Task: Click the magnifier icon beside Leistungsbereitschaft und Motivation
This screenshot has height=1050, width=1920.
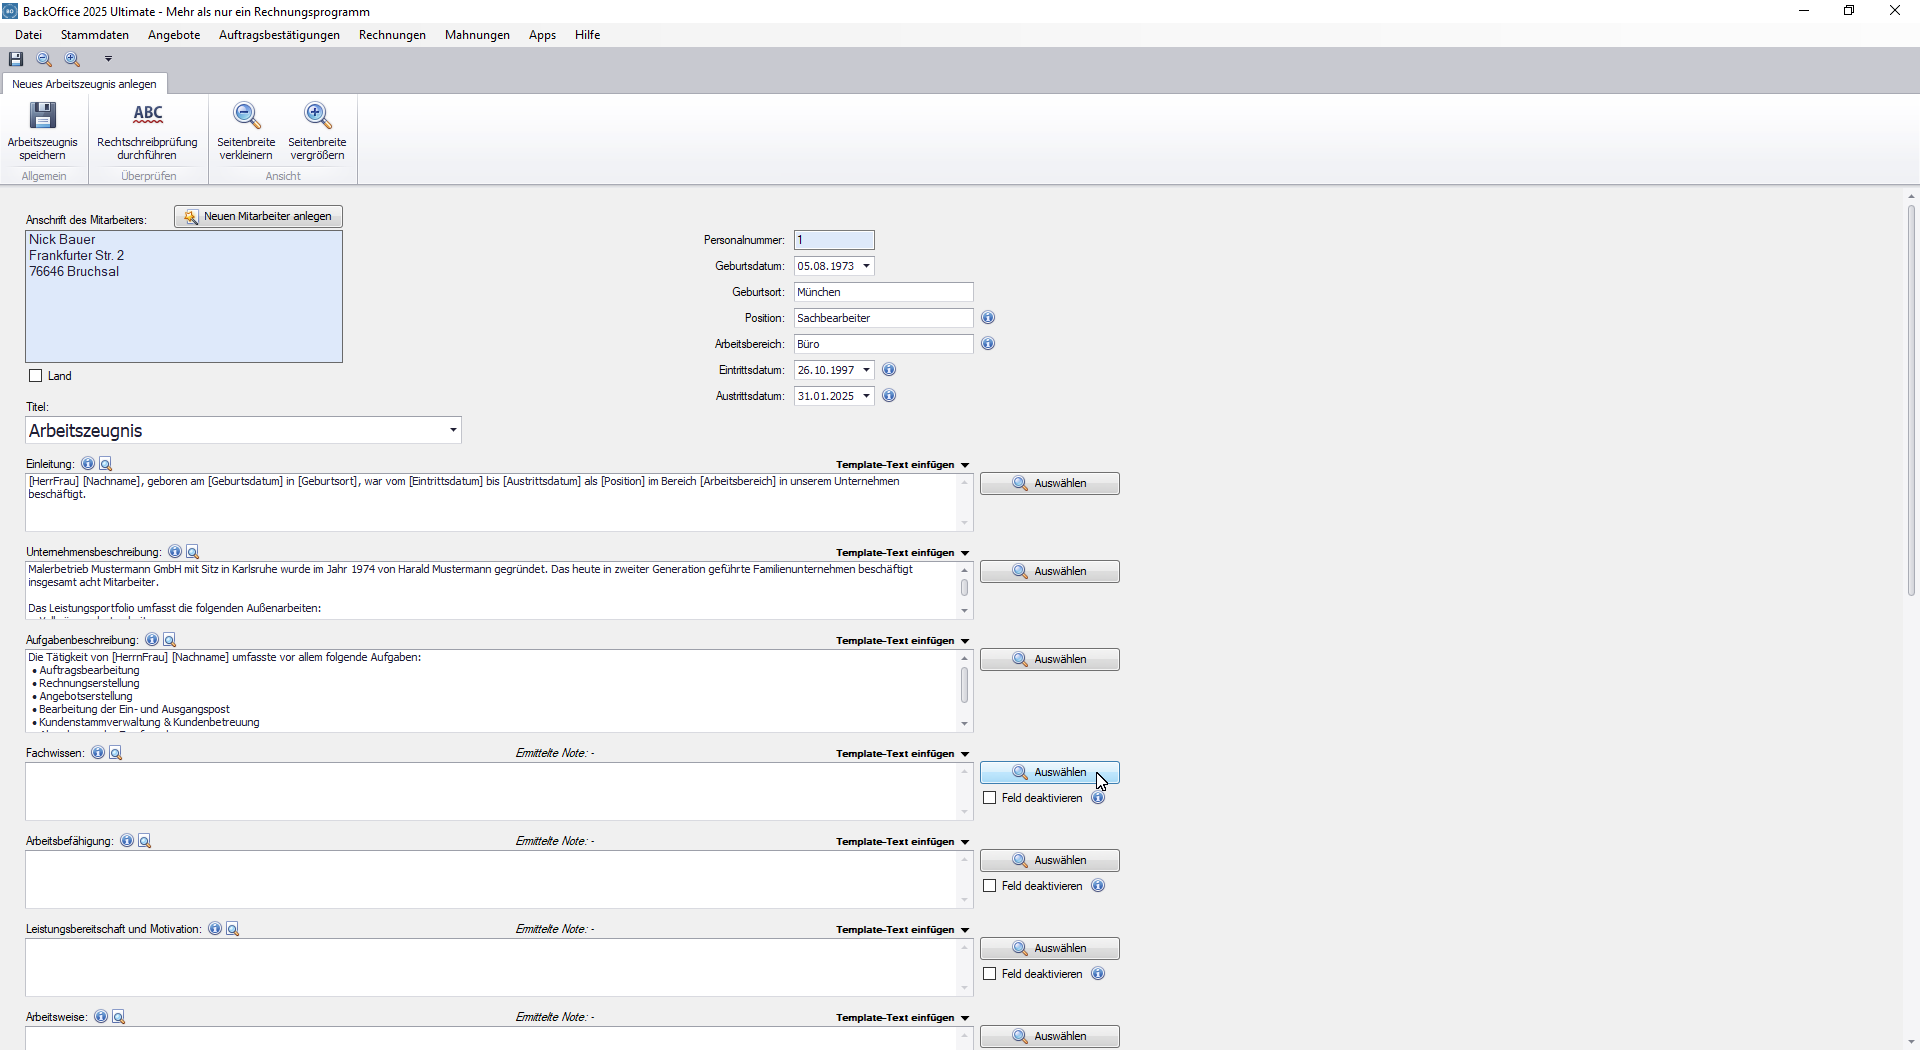Action: 233,929
